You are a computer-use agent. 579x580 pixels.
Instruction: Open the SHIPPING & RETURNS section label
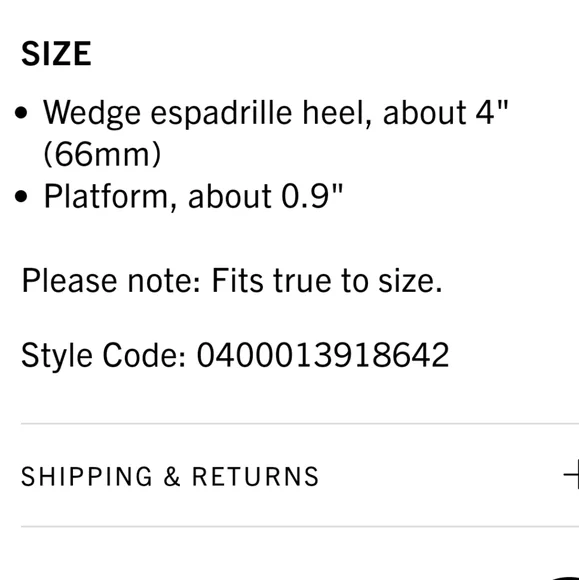pos(169,476)
